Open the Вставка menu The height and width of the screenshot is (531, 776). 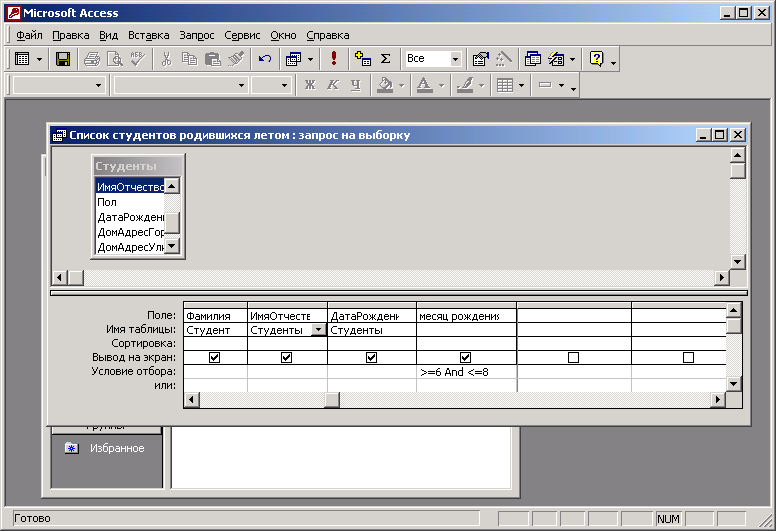(x=148, y=35)
